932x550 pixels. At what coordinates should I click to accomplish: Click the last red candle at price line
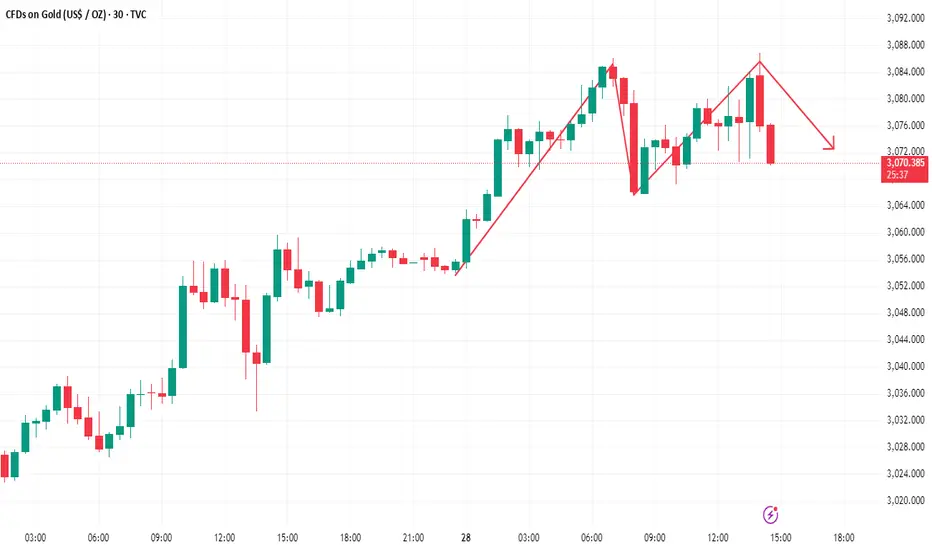click(x=770, y=144)
